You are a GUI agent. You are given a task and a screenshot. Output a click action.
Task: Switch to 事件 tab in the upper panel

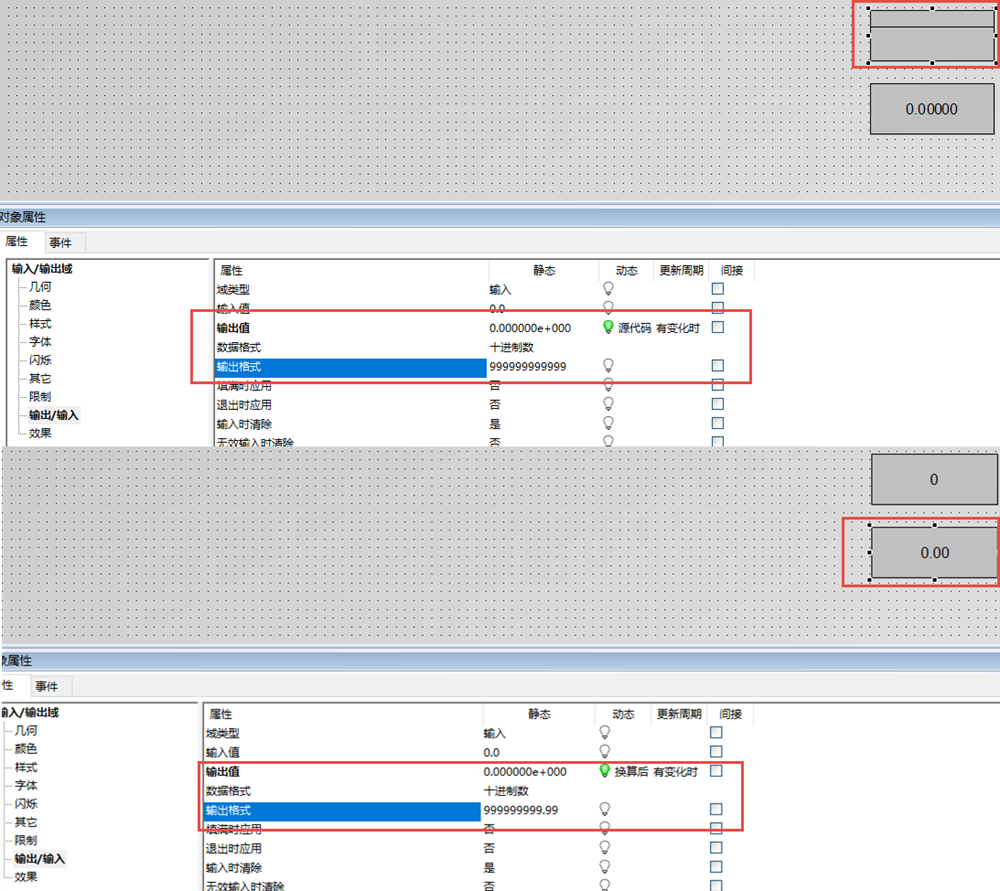(x=60, y=242)
